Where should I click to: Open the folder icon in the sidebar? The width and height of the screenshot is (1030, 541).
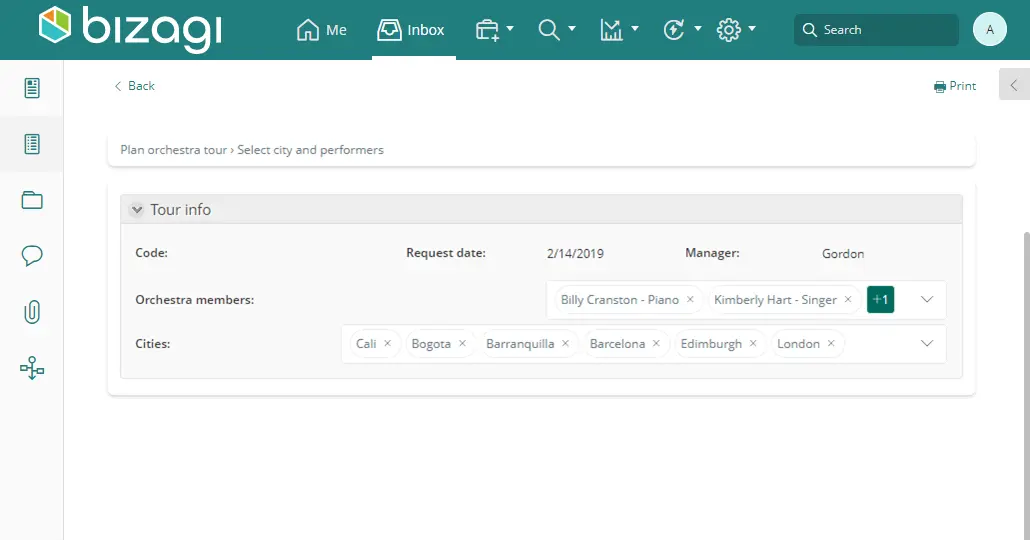(32, 200)
